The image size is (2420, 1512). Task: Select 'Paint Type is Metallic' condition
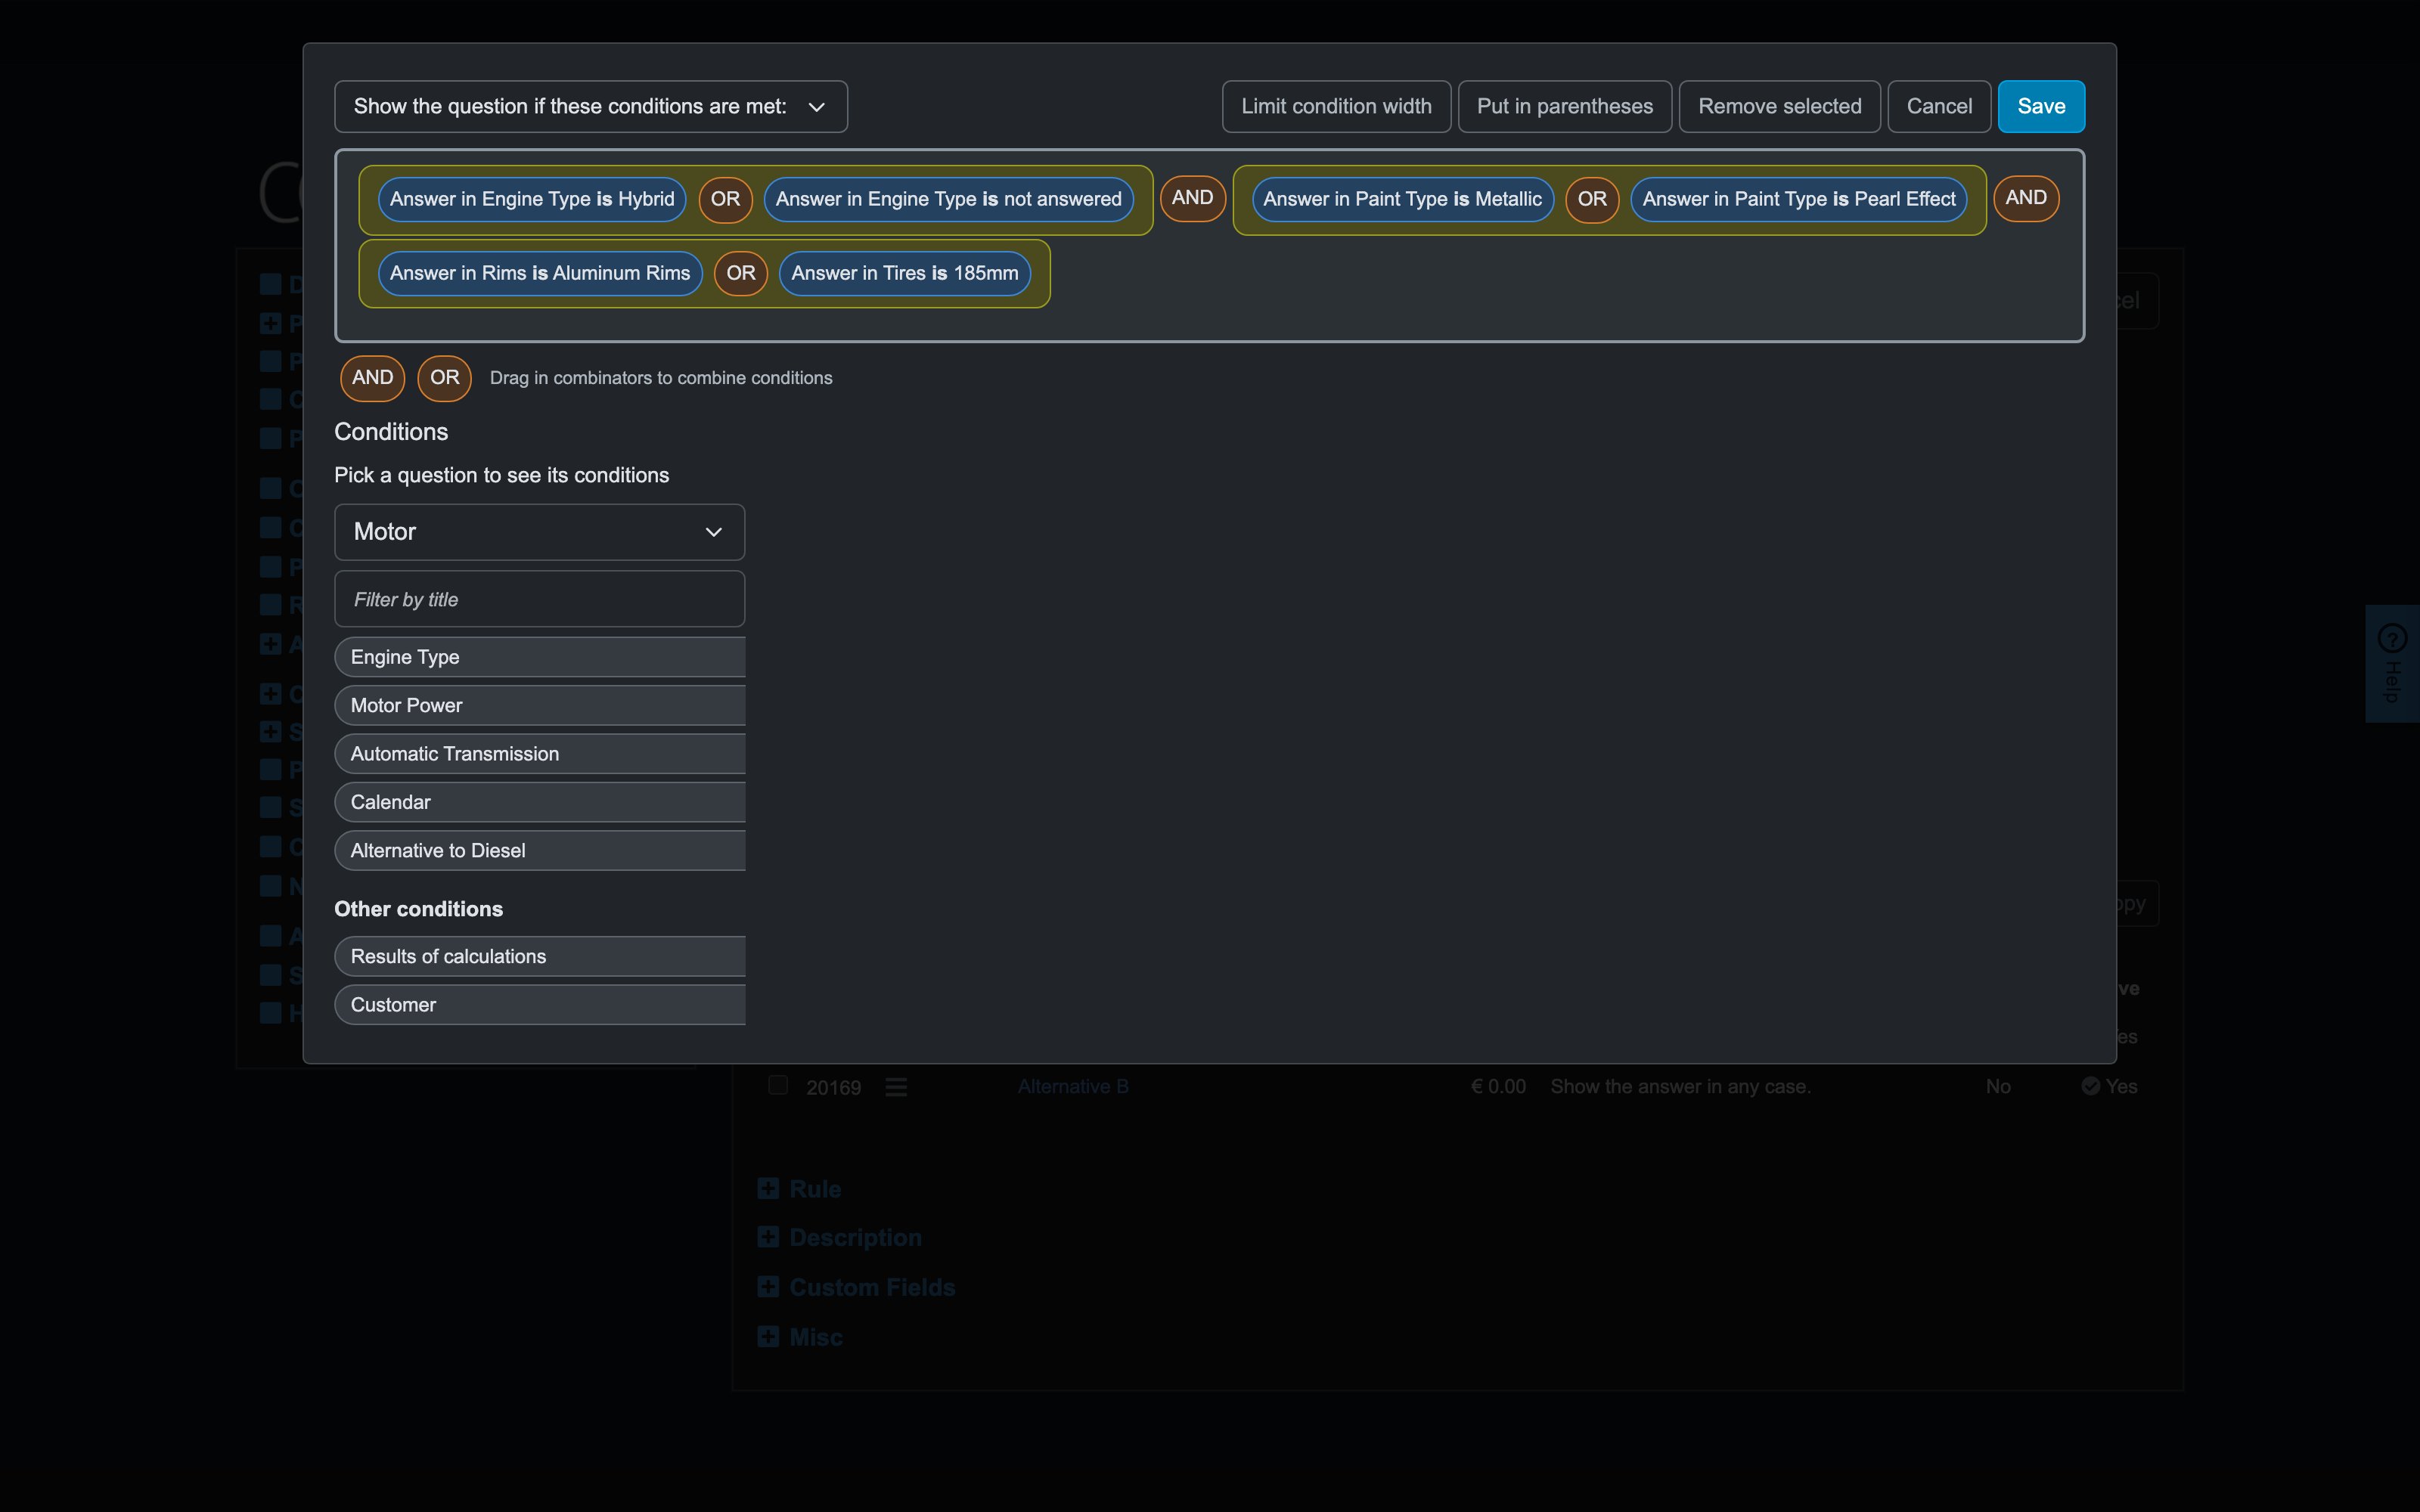point(1402,199)
